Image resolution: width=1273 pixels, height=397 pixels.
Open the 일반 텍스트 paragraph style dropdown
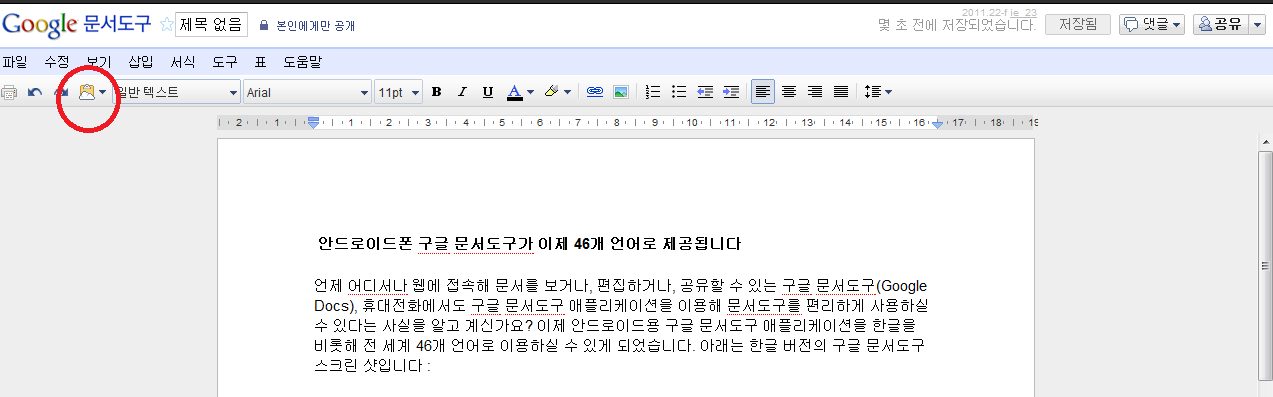click(176, 92)
